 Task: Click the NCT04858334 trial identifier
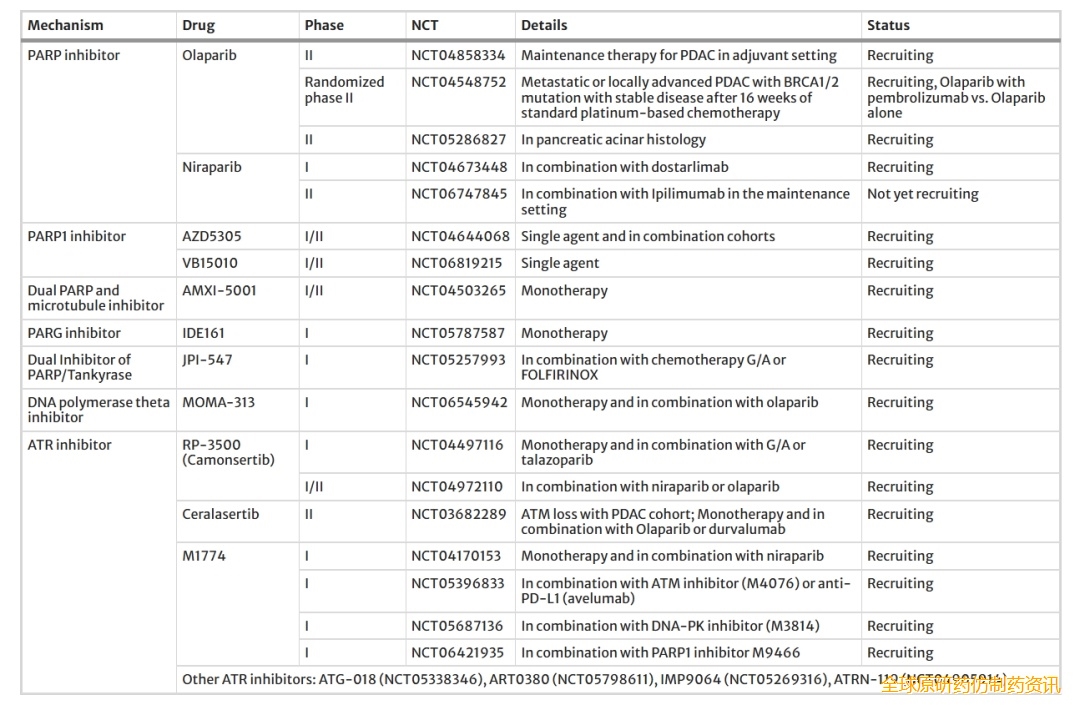pyautogui.click(x=458, y=56)
